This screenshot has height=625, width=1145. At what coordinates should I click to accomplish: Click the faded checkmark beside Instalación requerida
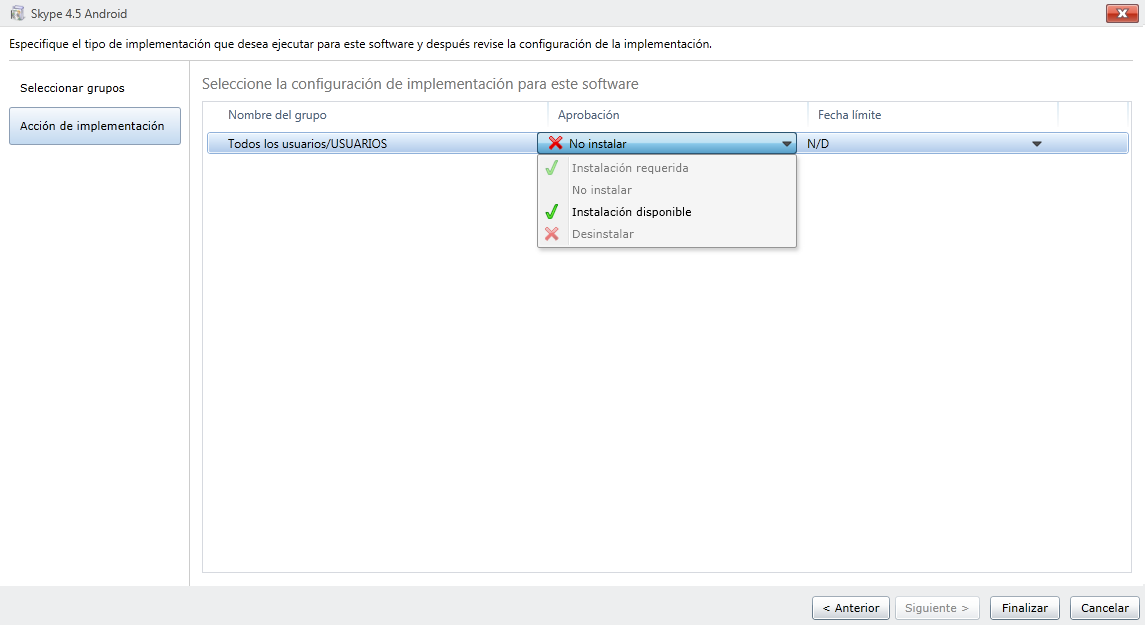[551, 168]
